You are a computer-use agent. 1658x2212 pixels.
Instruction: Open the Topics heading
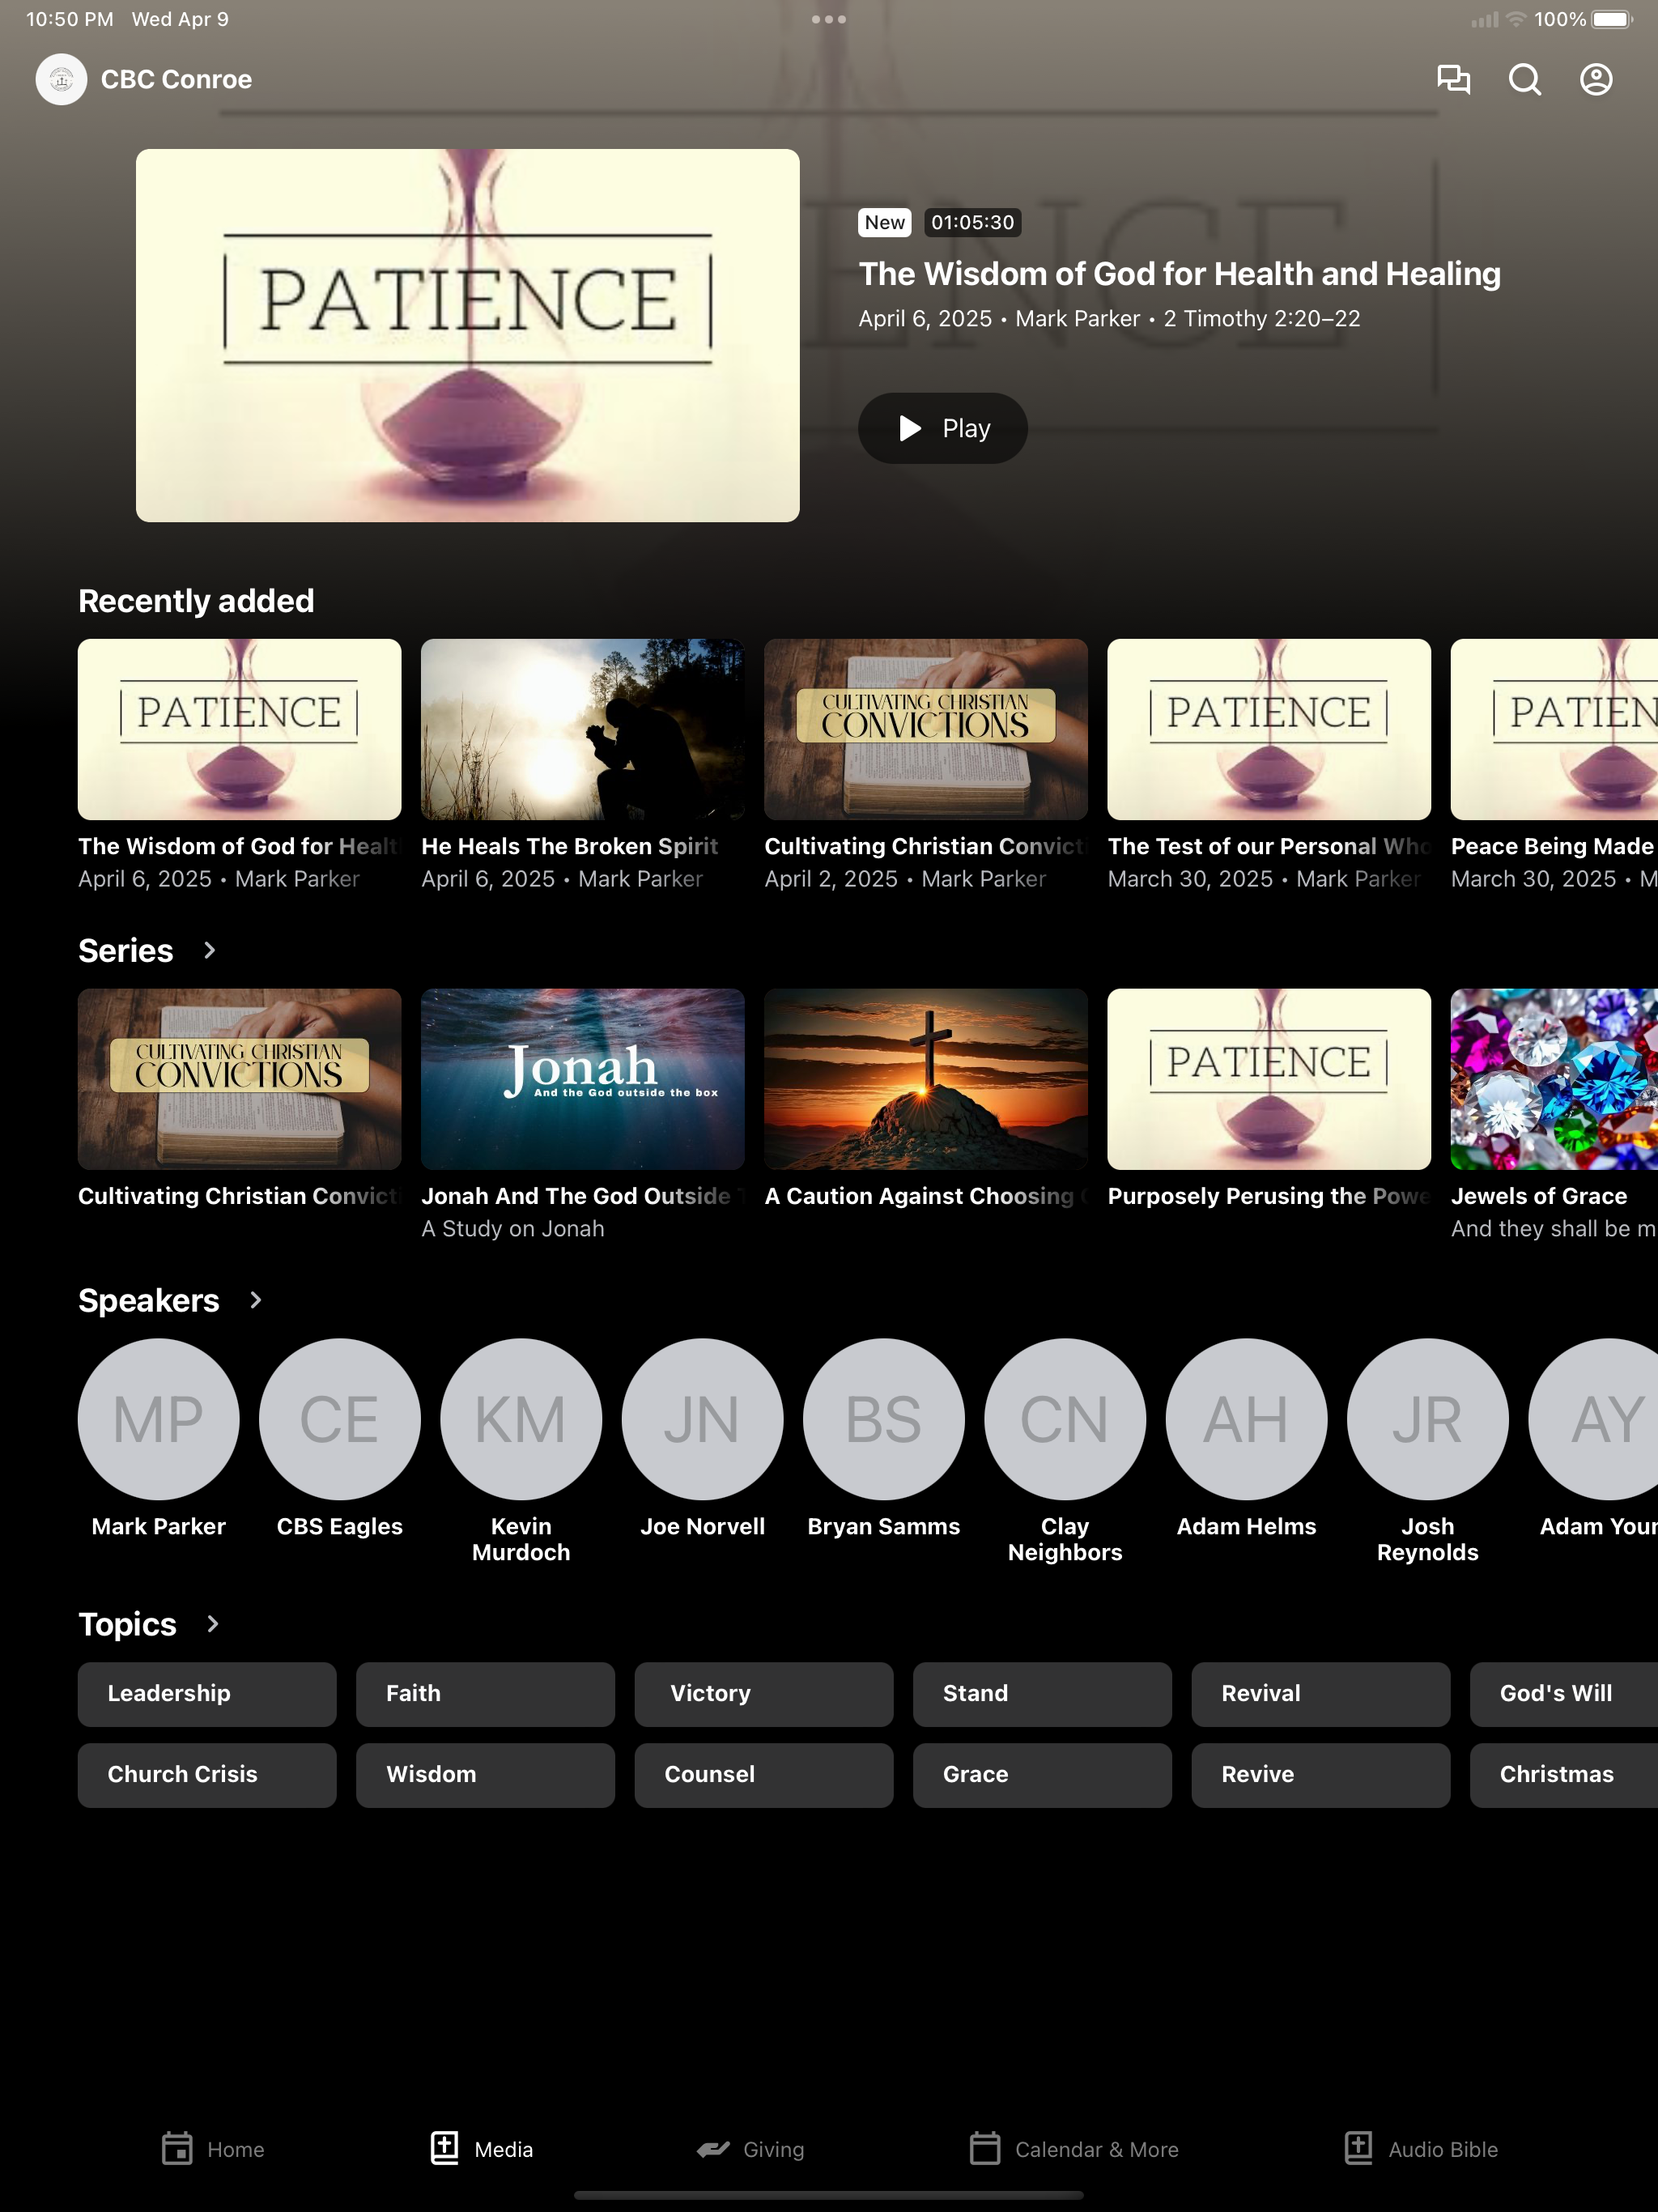click(x=128, y=1624)
